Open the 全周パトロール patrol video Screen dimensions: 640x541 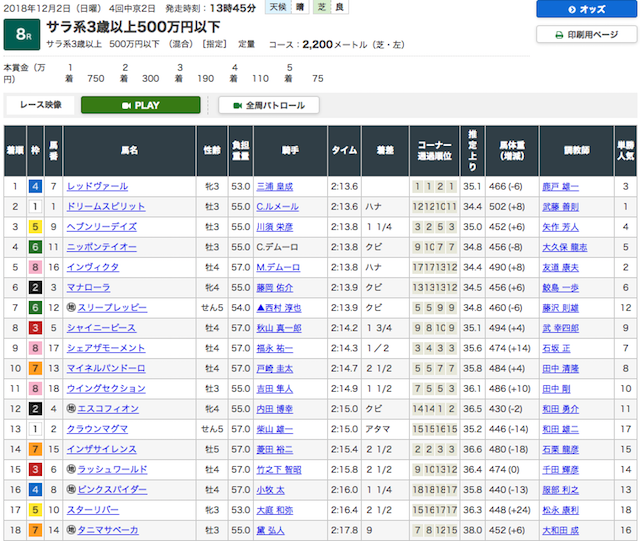(x=269, y=105)
